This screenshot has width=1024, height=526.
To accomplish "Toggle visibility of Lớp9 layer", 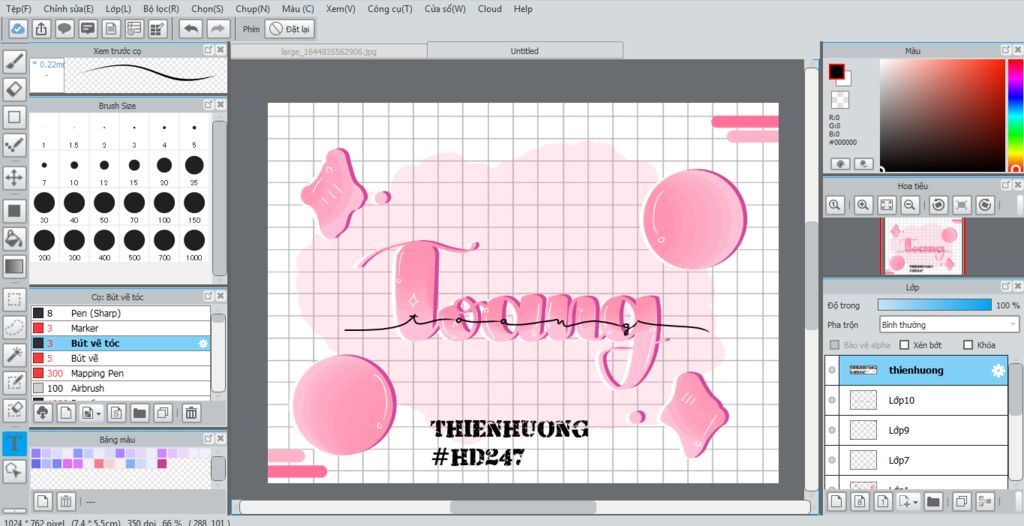I will click(832, 430).
